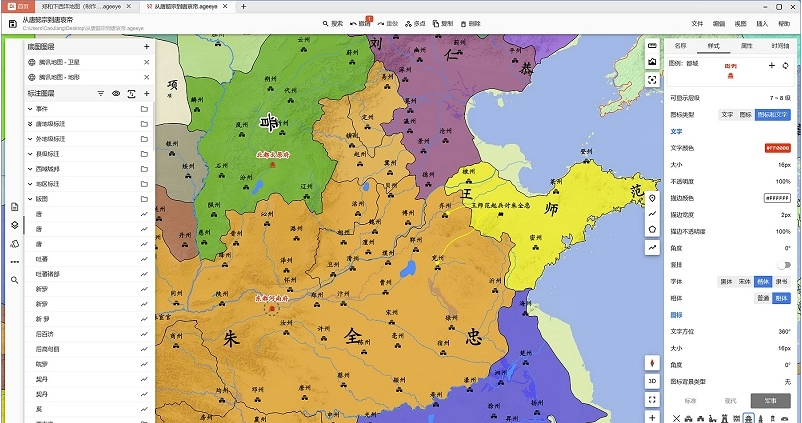Image resolution: width=802 pixels, height=423 pixels.
Task: Refresh the legend with the sync icon
Action: pyautogui.click(x=786, y=65)
